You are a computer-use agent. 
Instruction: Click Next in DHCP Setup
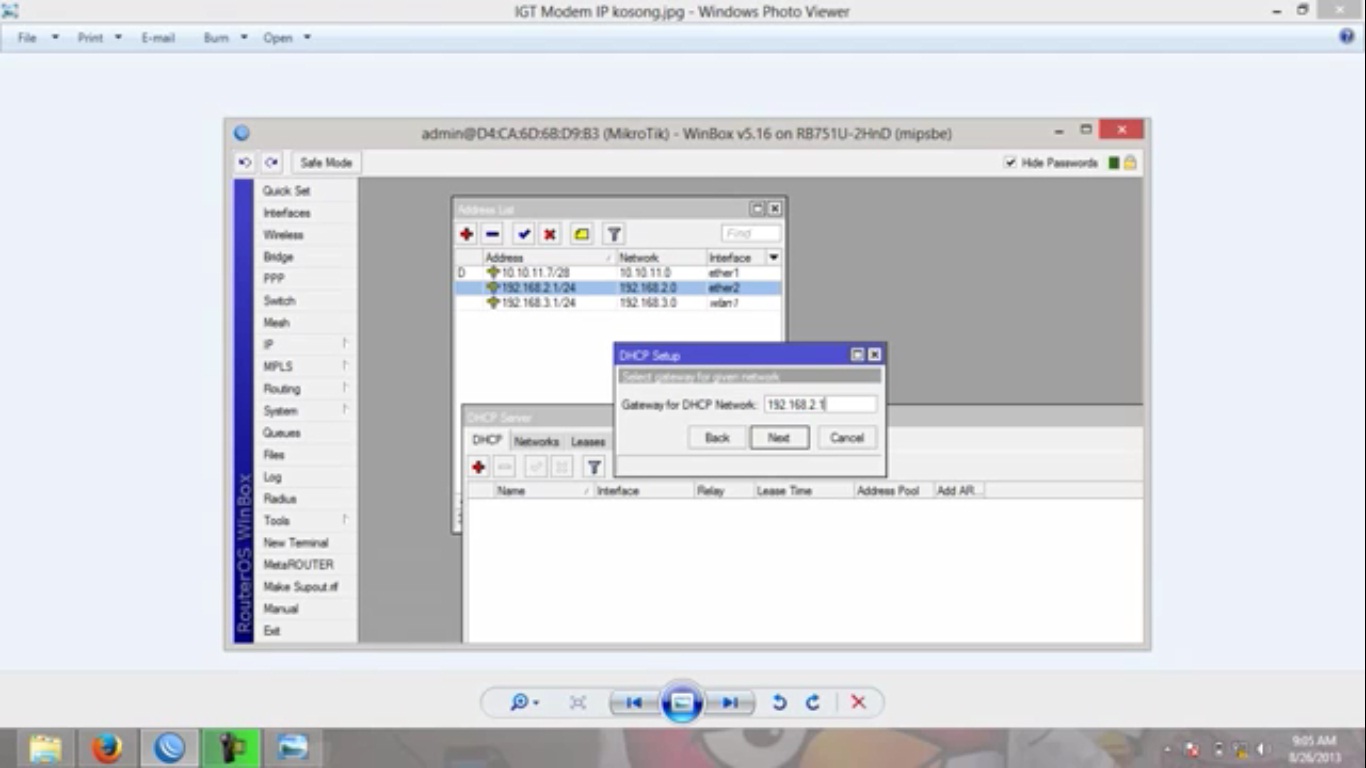pos(779,437)
